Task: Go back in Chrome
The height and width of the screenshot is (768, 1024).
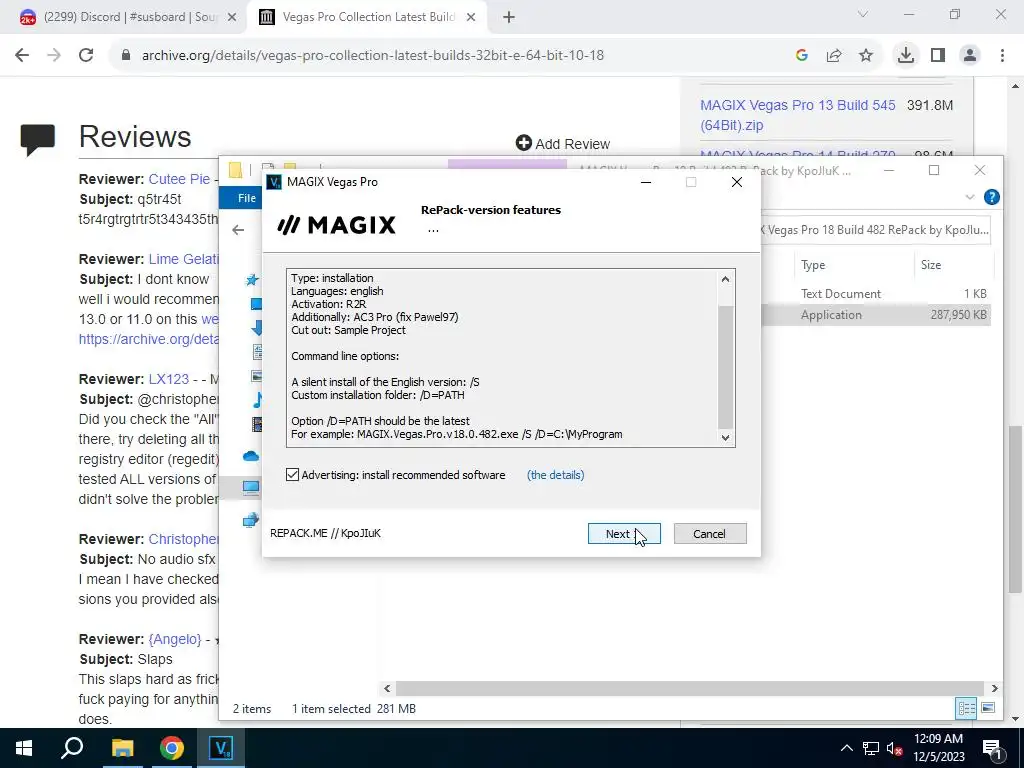Action: tap(22, 56)
